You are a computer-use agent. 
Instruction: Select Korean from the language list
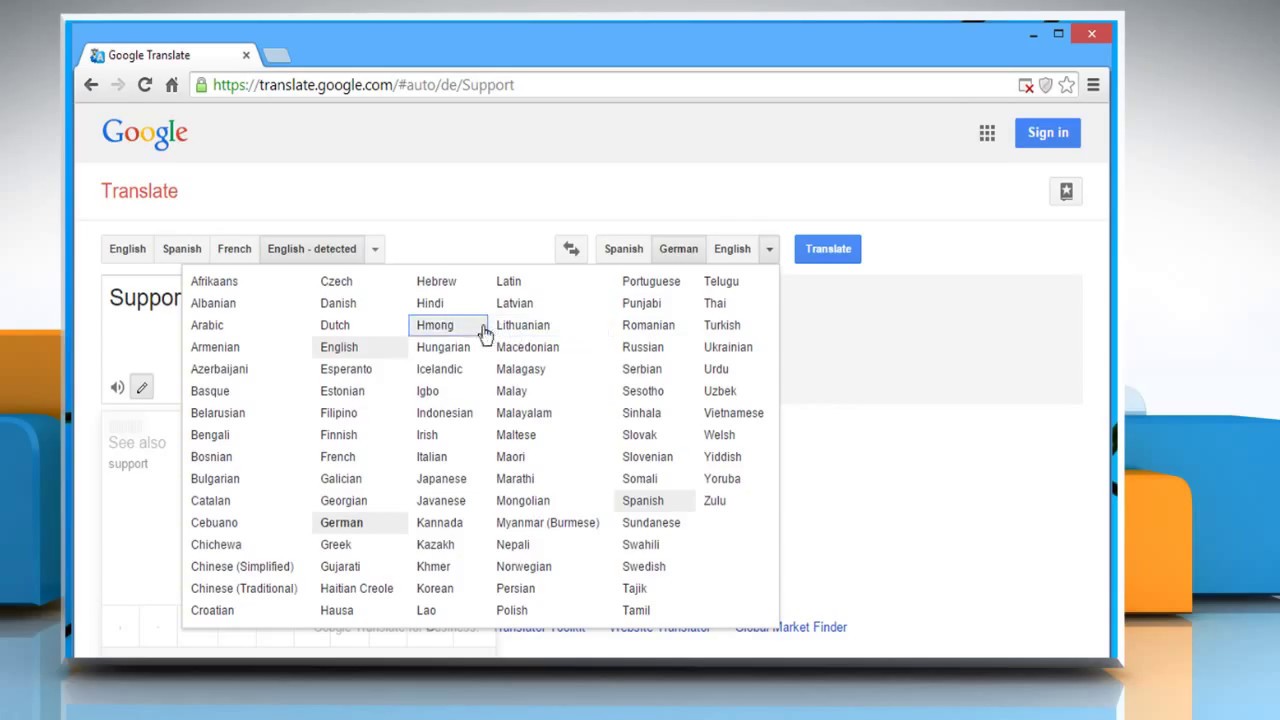tap(435, 588)
